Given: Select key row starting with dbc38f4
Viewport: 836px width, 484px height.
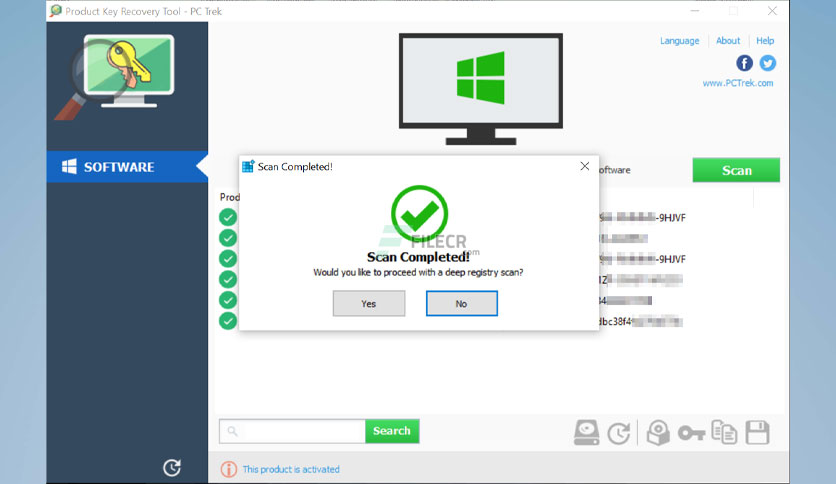Looking at the screenshot, I should click(x=641, y=321).
